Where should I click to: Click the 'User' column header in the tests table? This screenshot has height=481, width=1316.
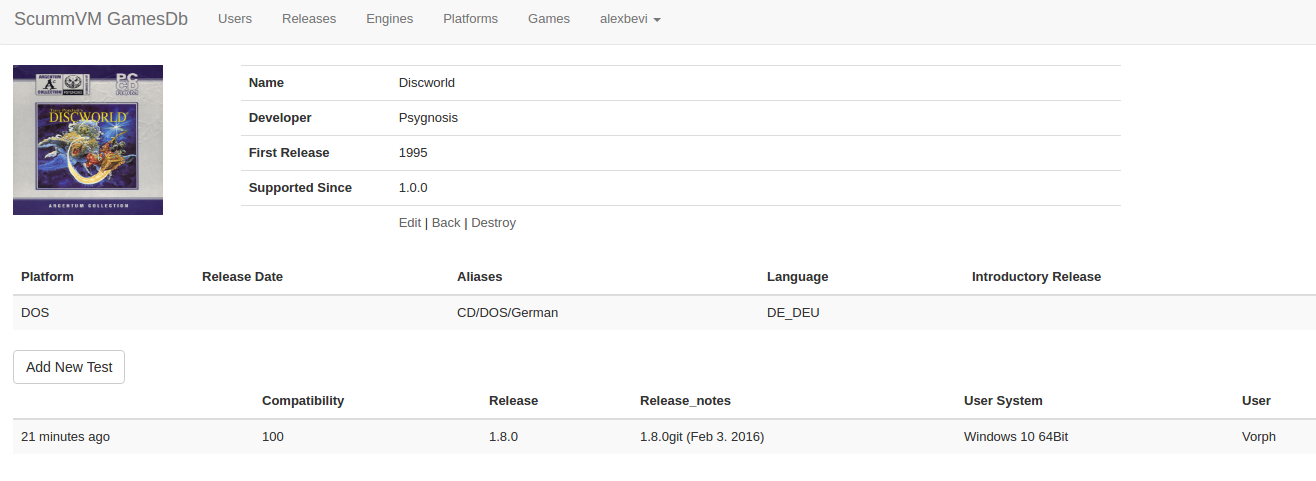(1256, 401)
